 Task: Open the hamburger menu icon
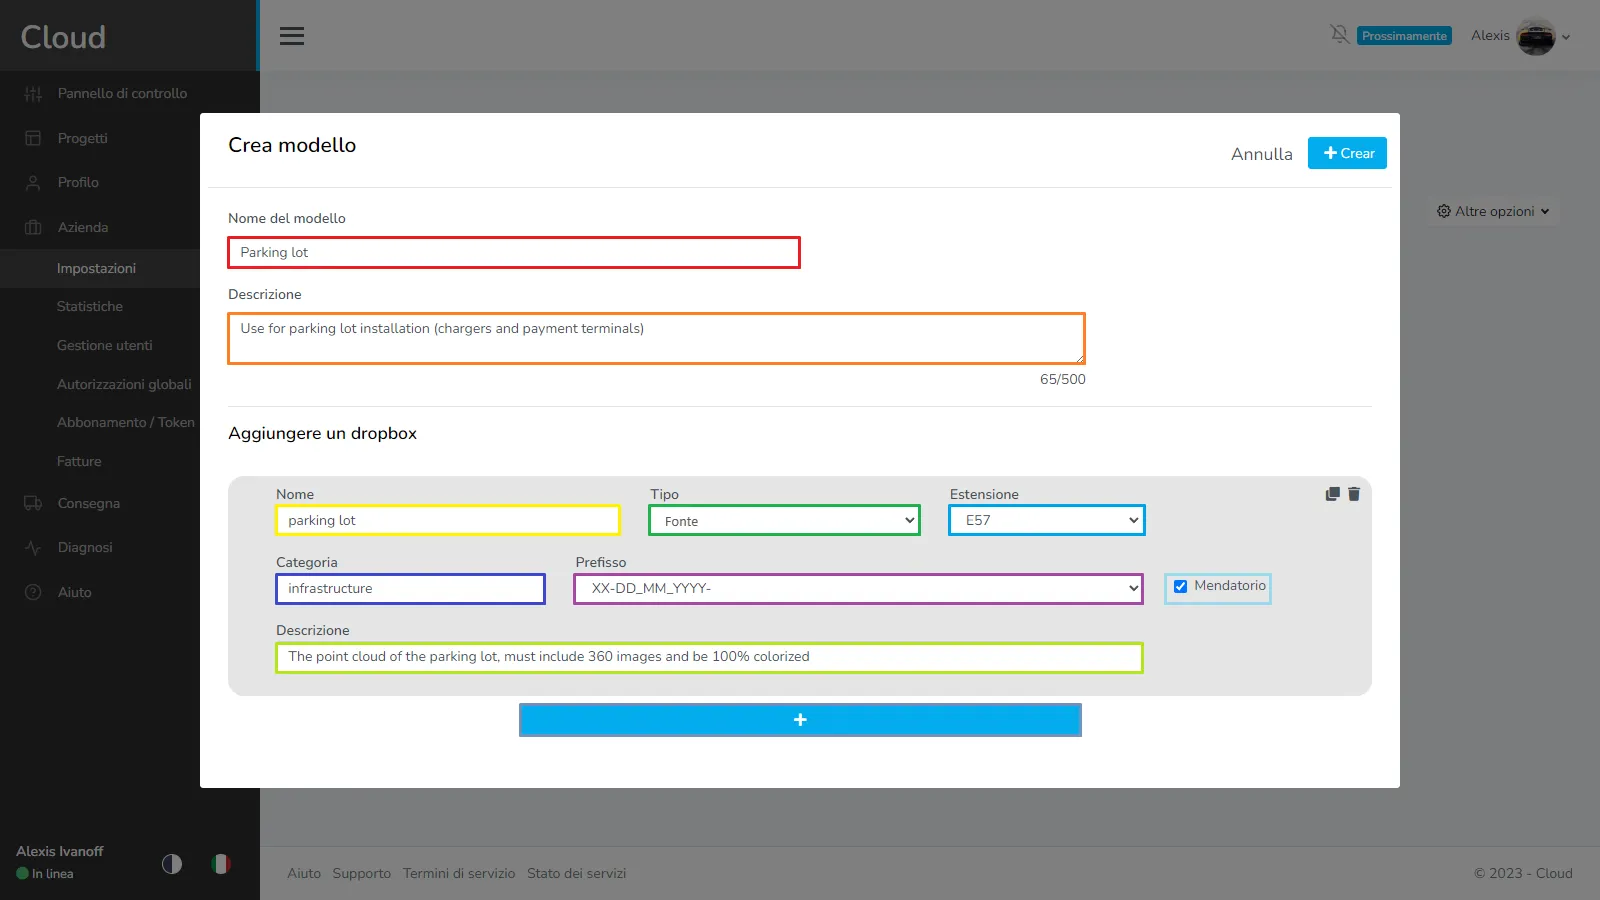[292, 36]
